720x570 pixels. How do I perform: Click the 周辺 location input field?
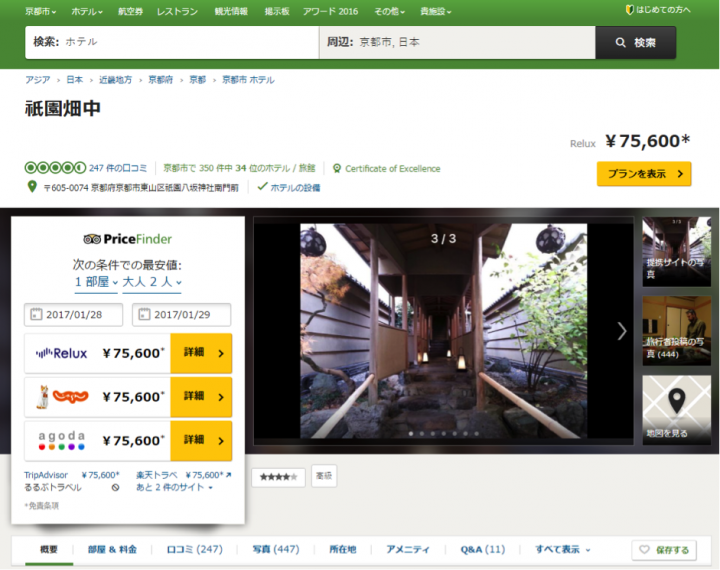(x=457, y=42)
